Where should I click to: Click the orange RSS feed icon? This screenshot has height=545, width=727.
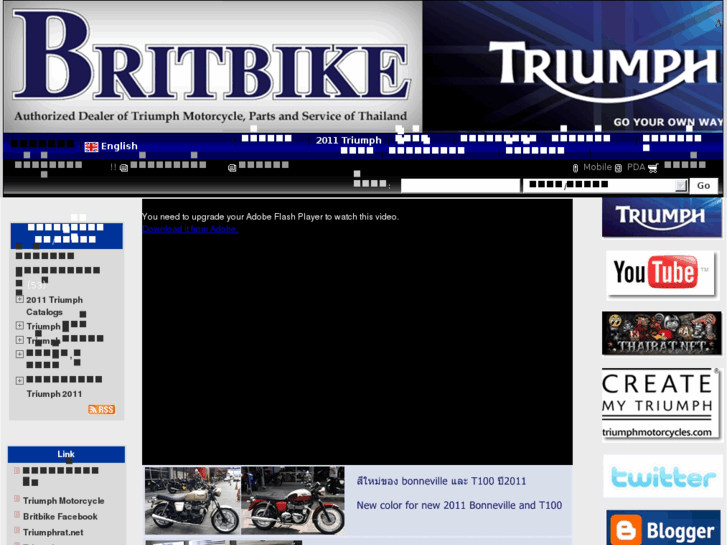102,410
